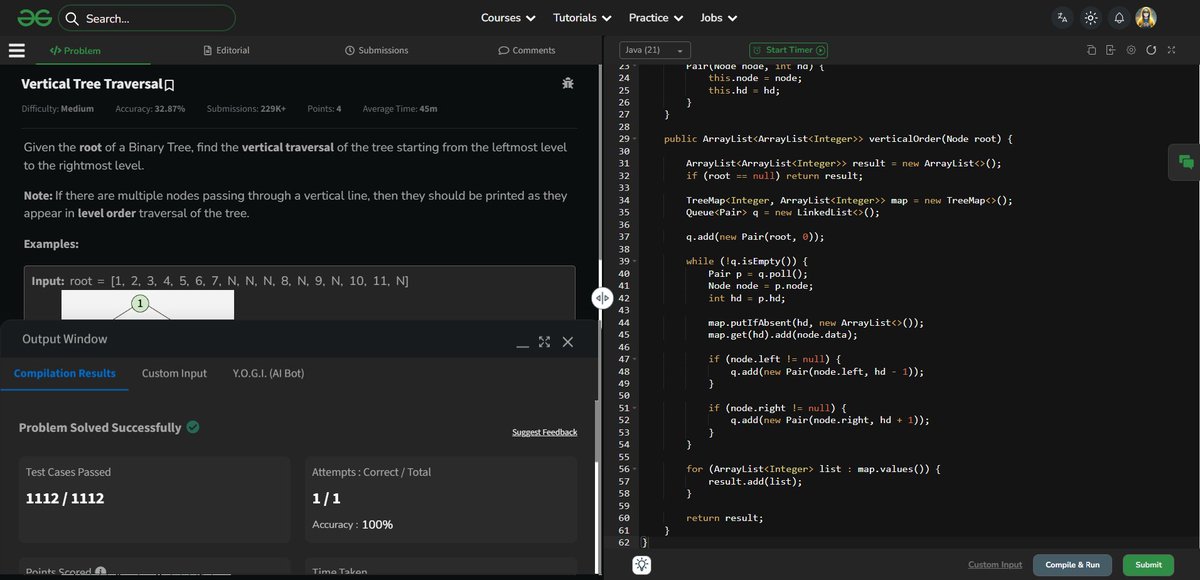Click the tree root node 1 diagram
1200x580 pixels.
[x=141, y=303]
